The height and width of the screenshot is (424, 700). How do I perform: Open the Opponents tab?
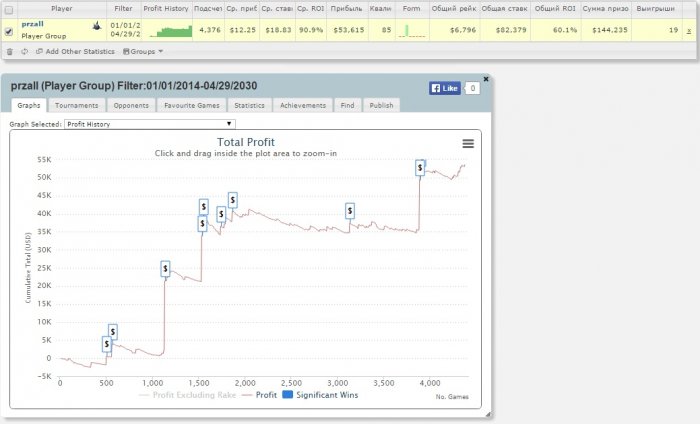[x=131, y=105]
